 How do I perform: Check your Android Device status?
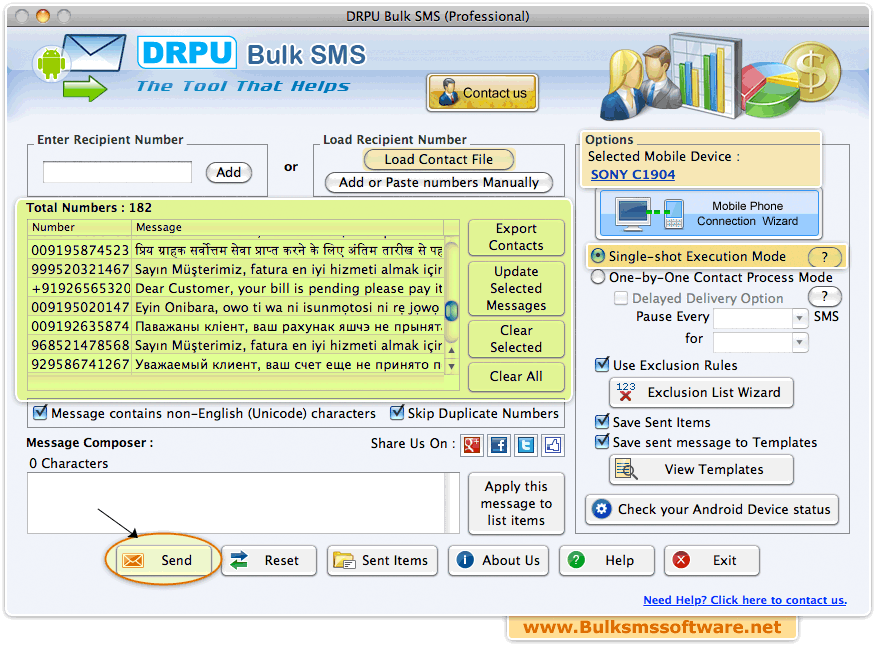tap(711, 509)
